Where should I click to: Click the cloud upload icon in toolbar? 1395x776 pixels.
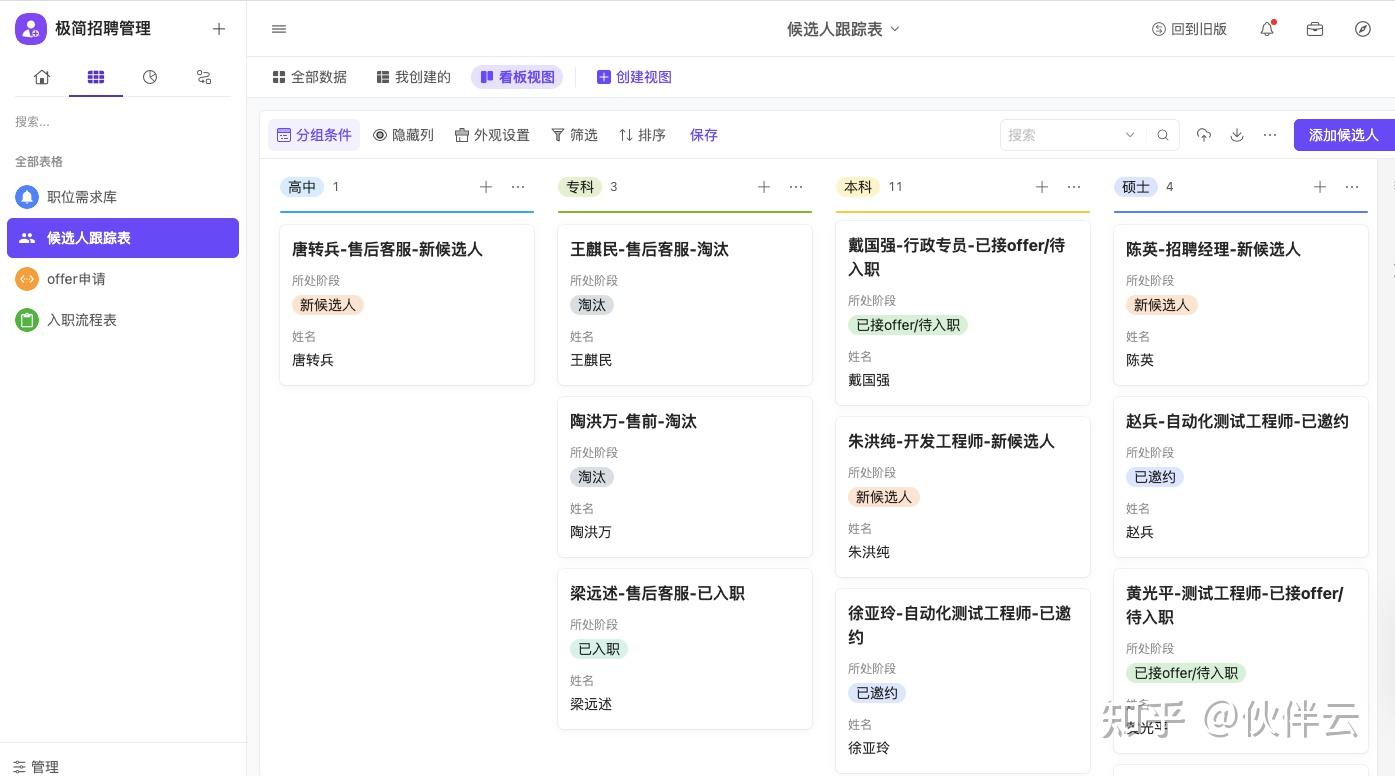(1204, 135)
